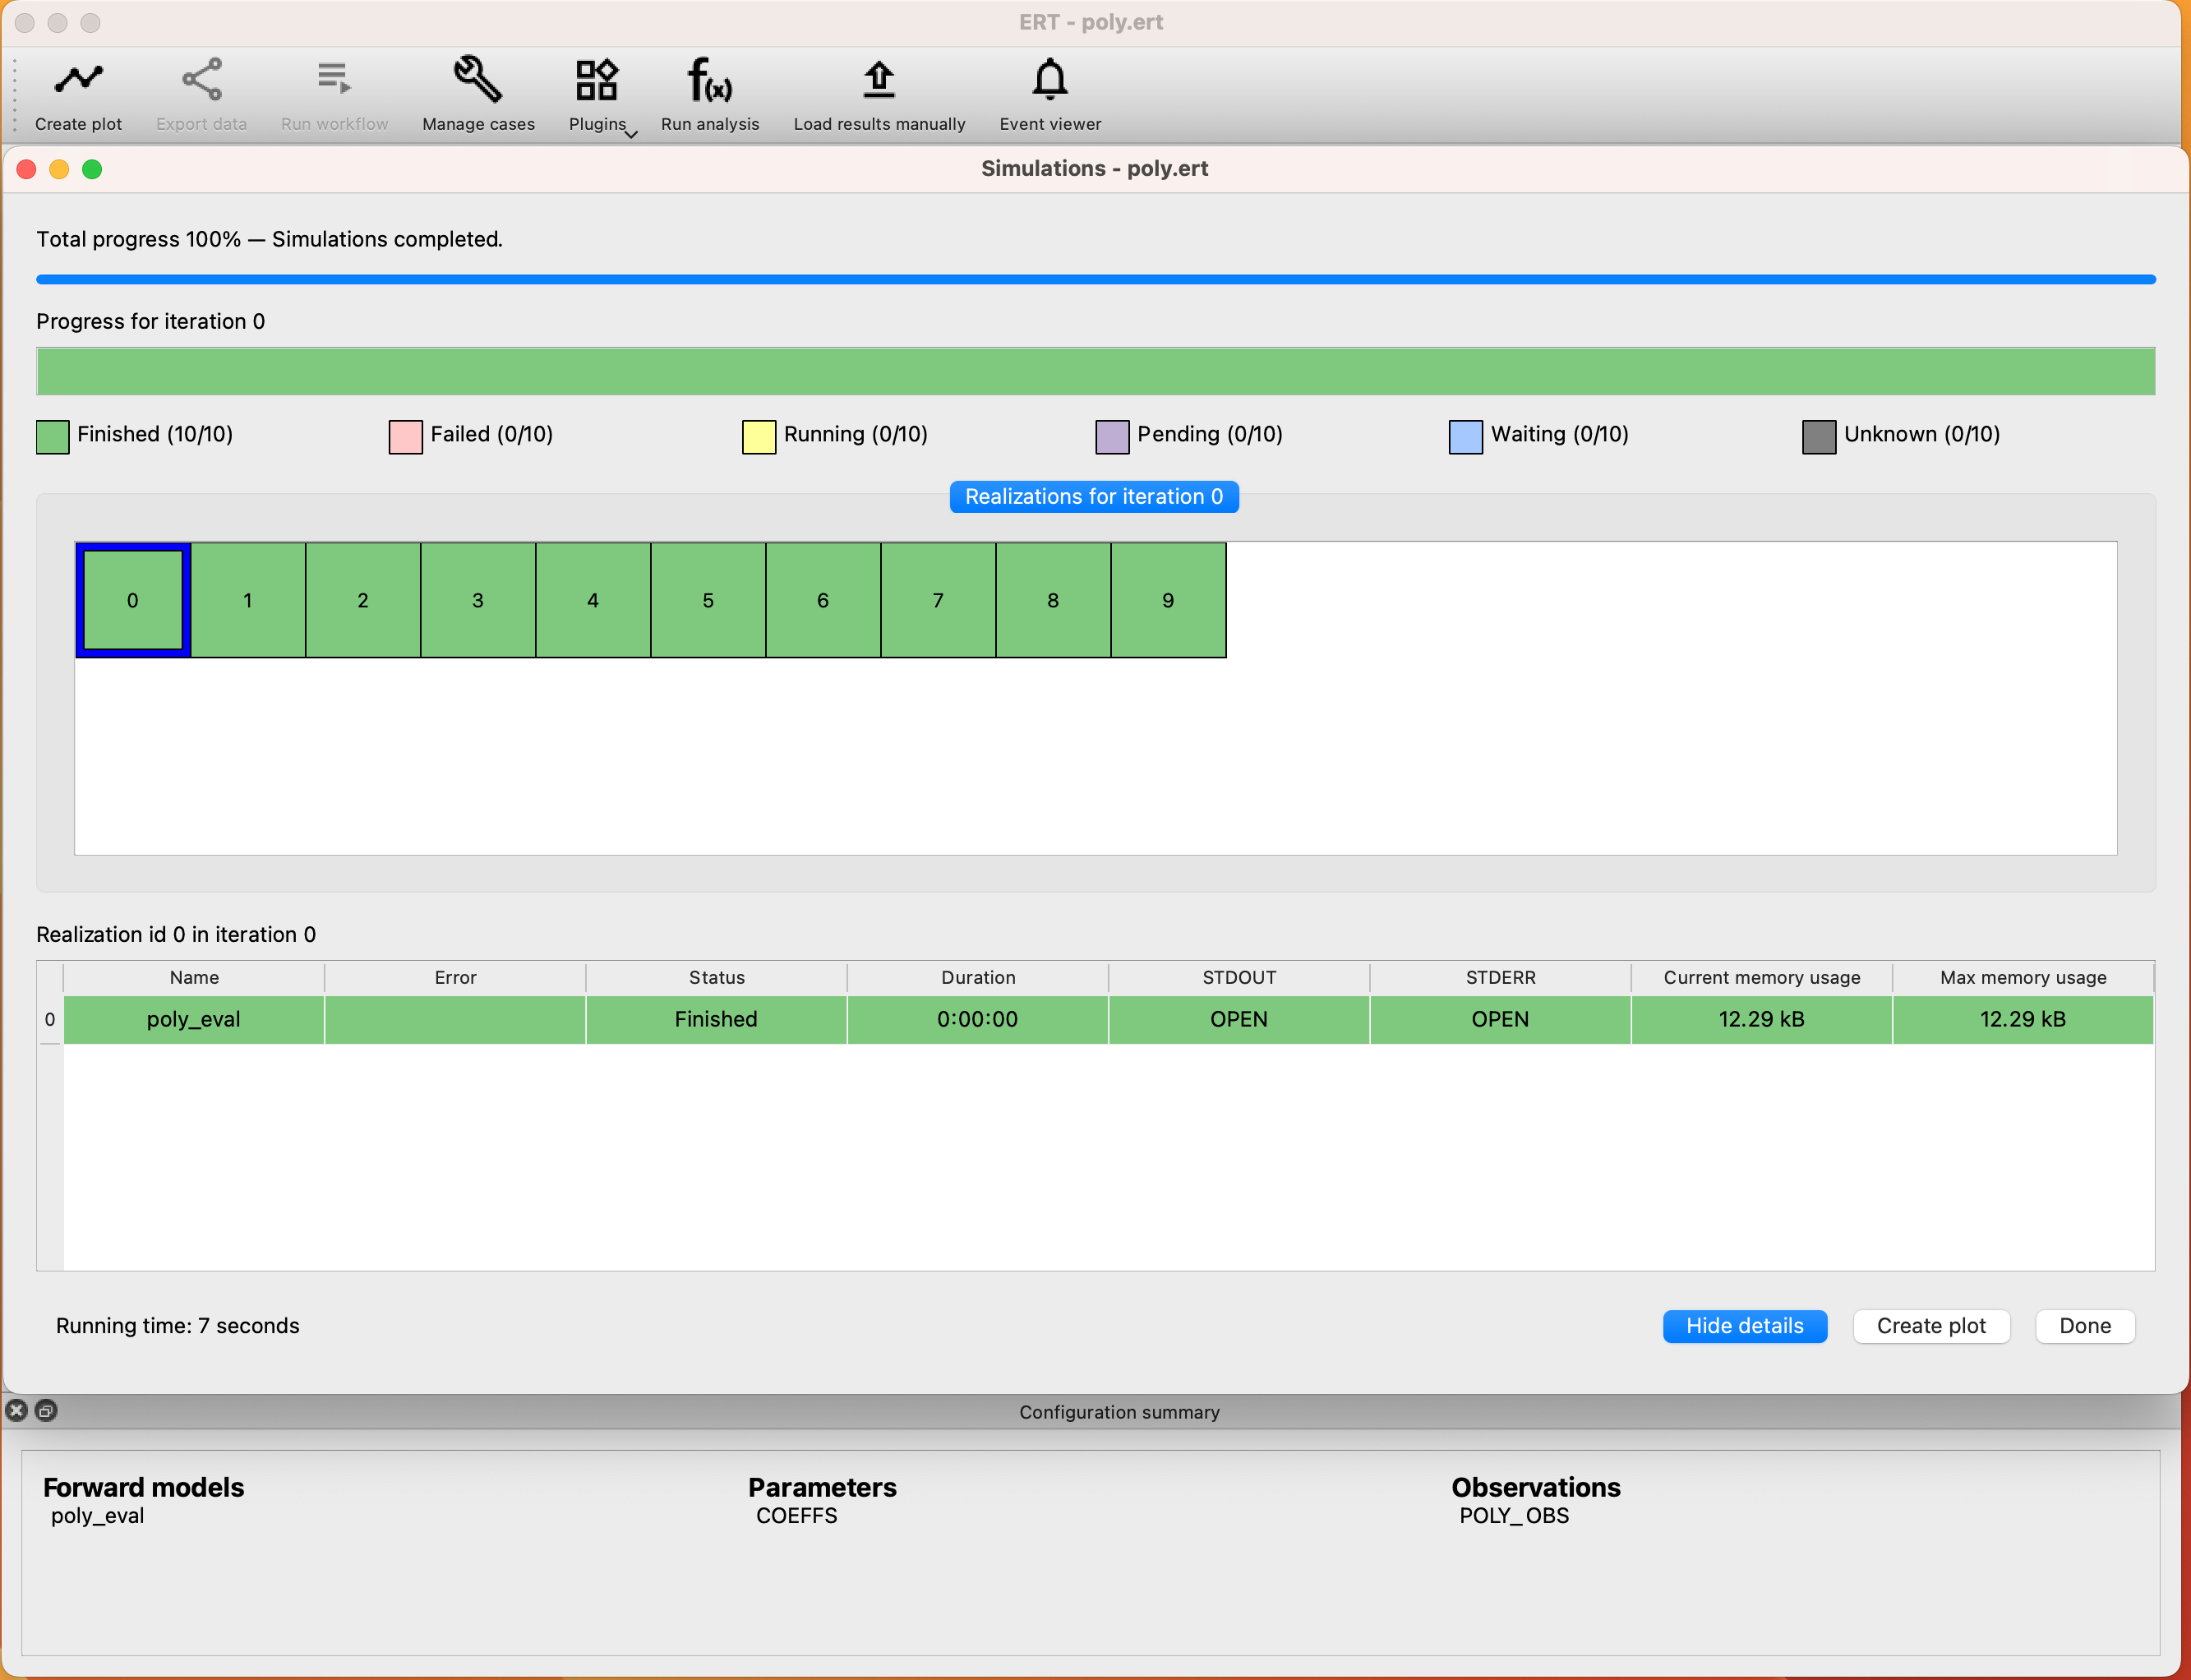
Task: Undock the Configuration summary panel
Action: (46, 1411)
